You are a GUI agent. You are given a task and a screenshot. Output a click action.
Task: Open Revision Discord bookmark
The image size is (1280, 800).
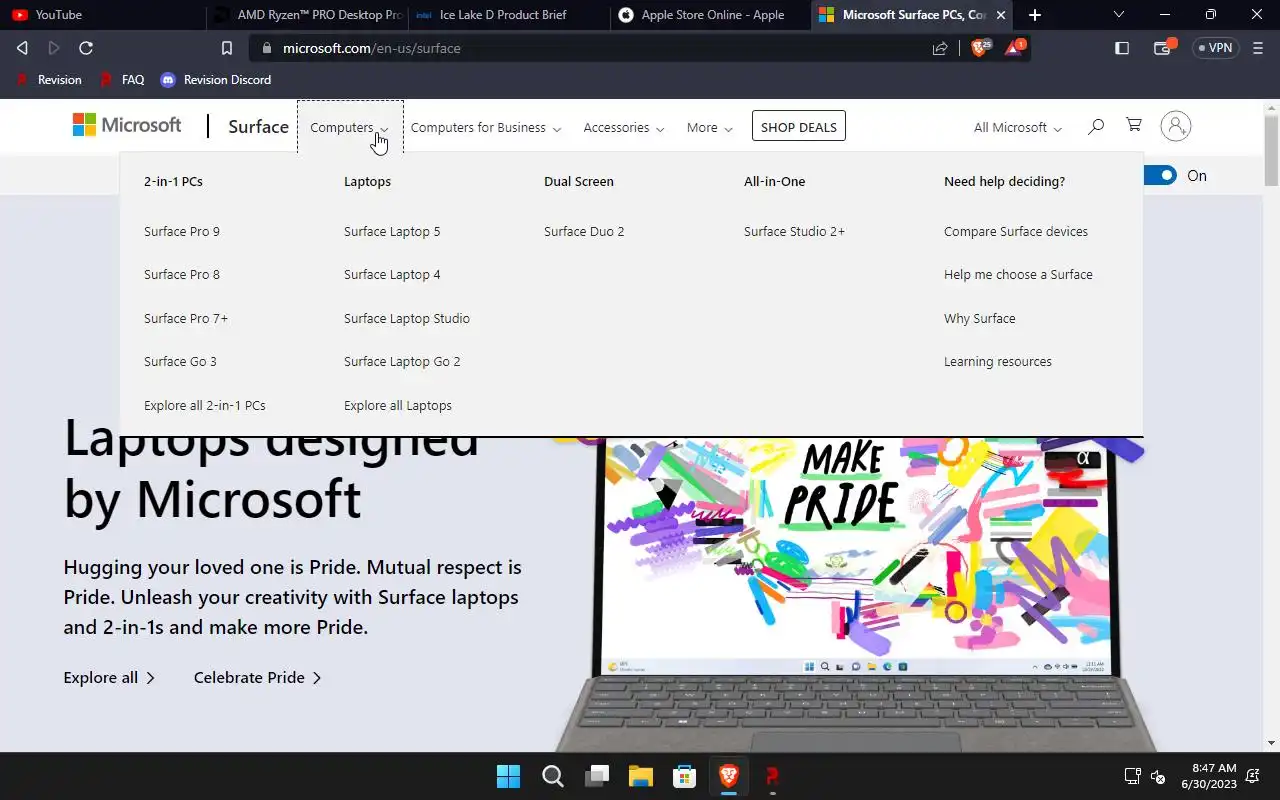[x=215, y=79]
